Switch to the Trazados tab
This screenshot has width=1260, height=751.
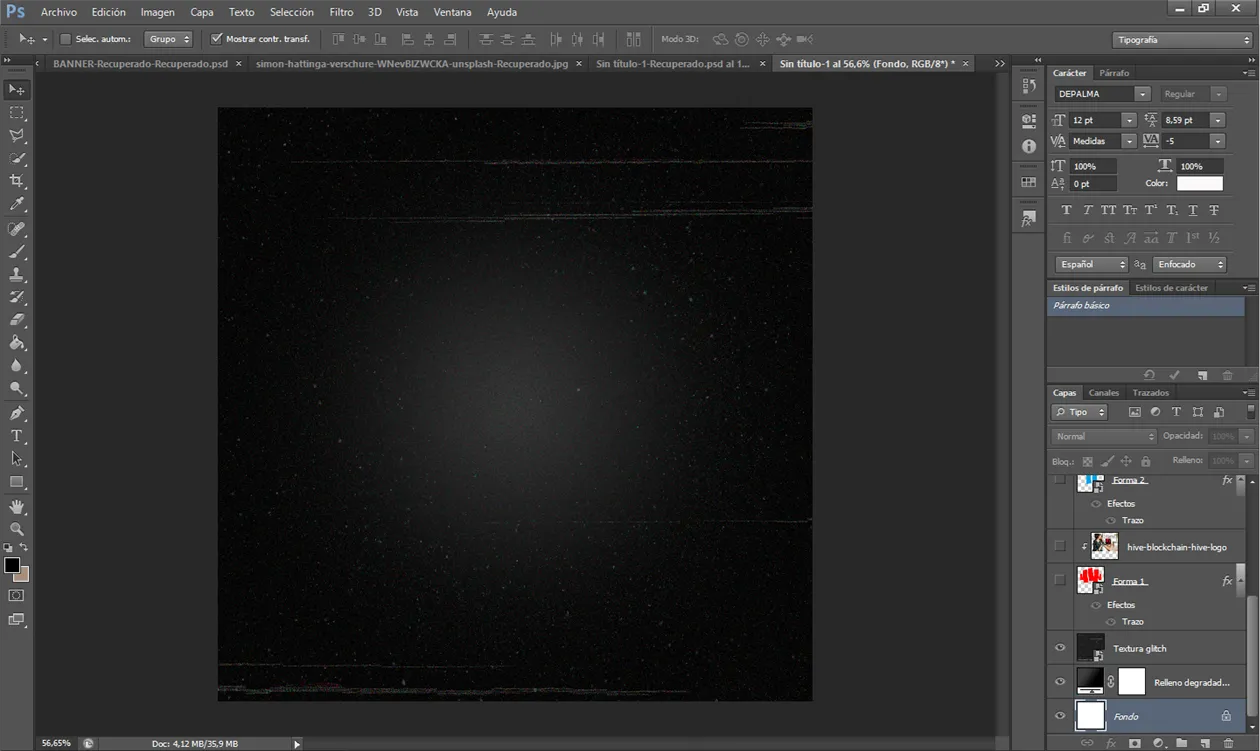(1150, 393)
